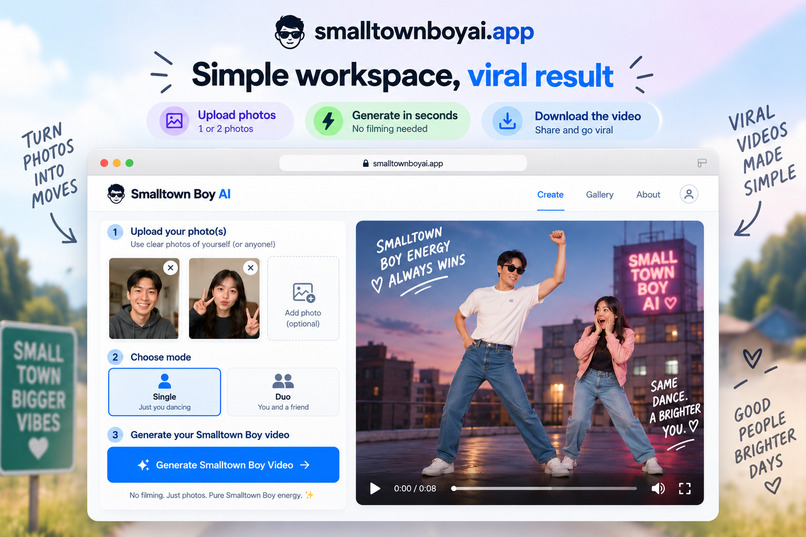This screenshot has width=806, height=537.
Task: Remove the man's uploaded photo
Action: 171,267
